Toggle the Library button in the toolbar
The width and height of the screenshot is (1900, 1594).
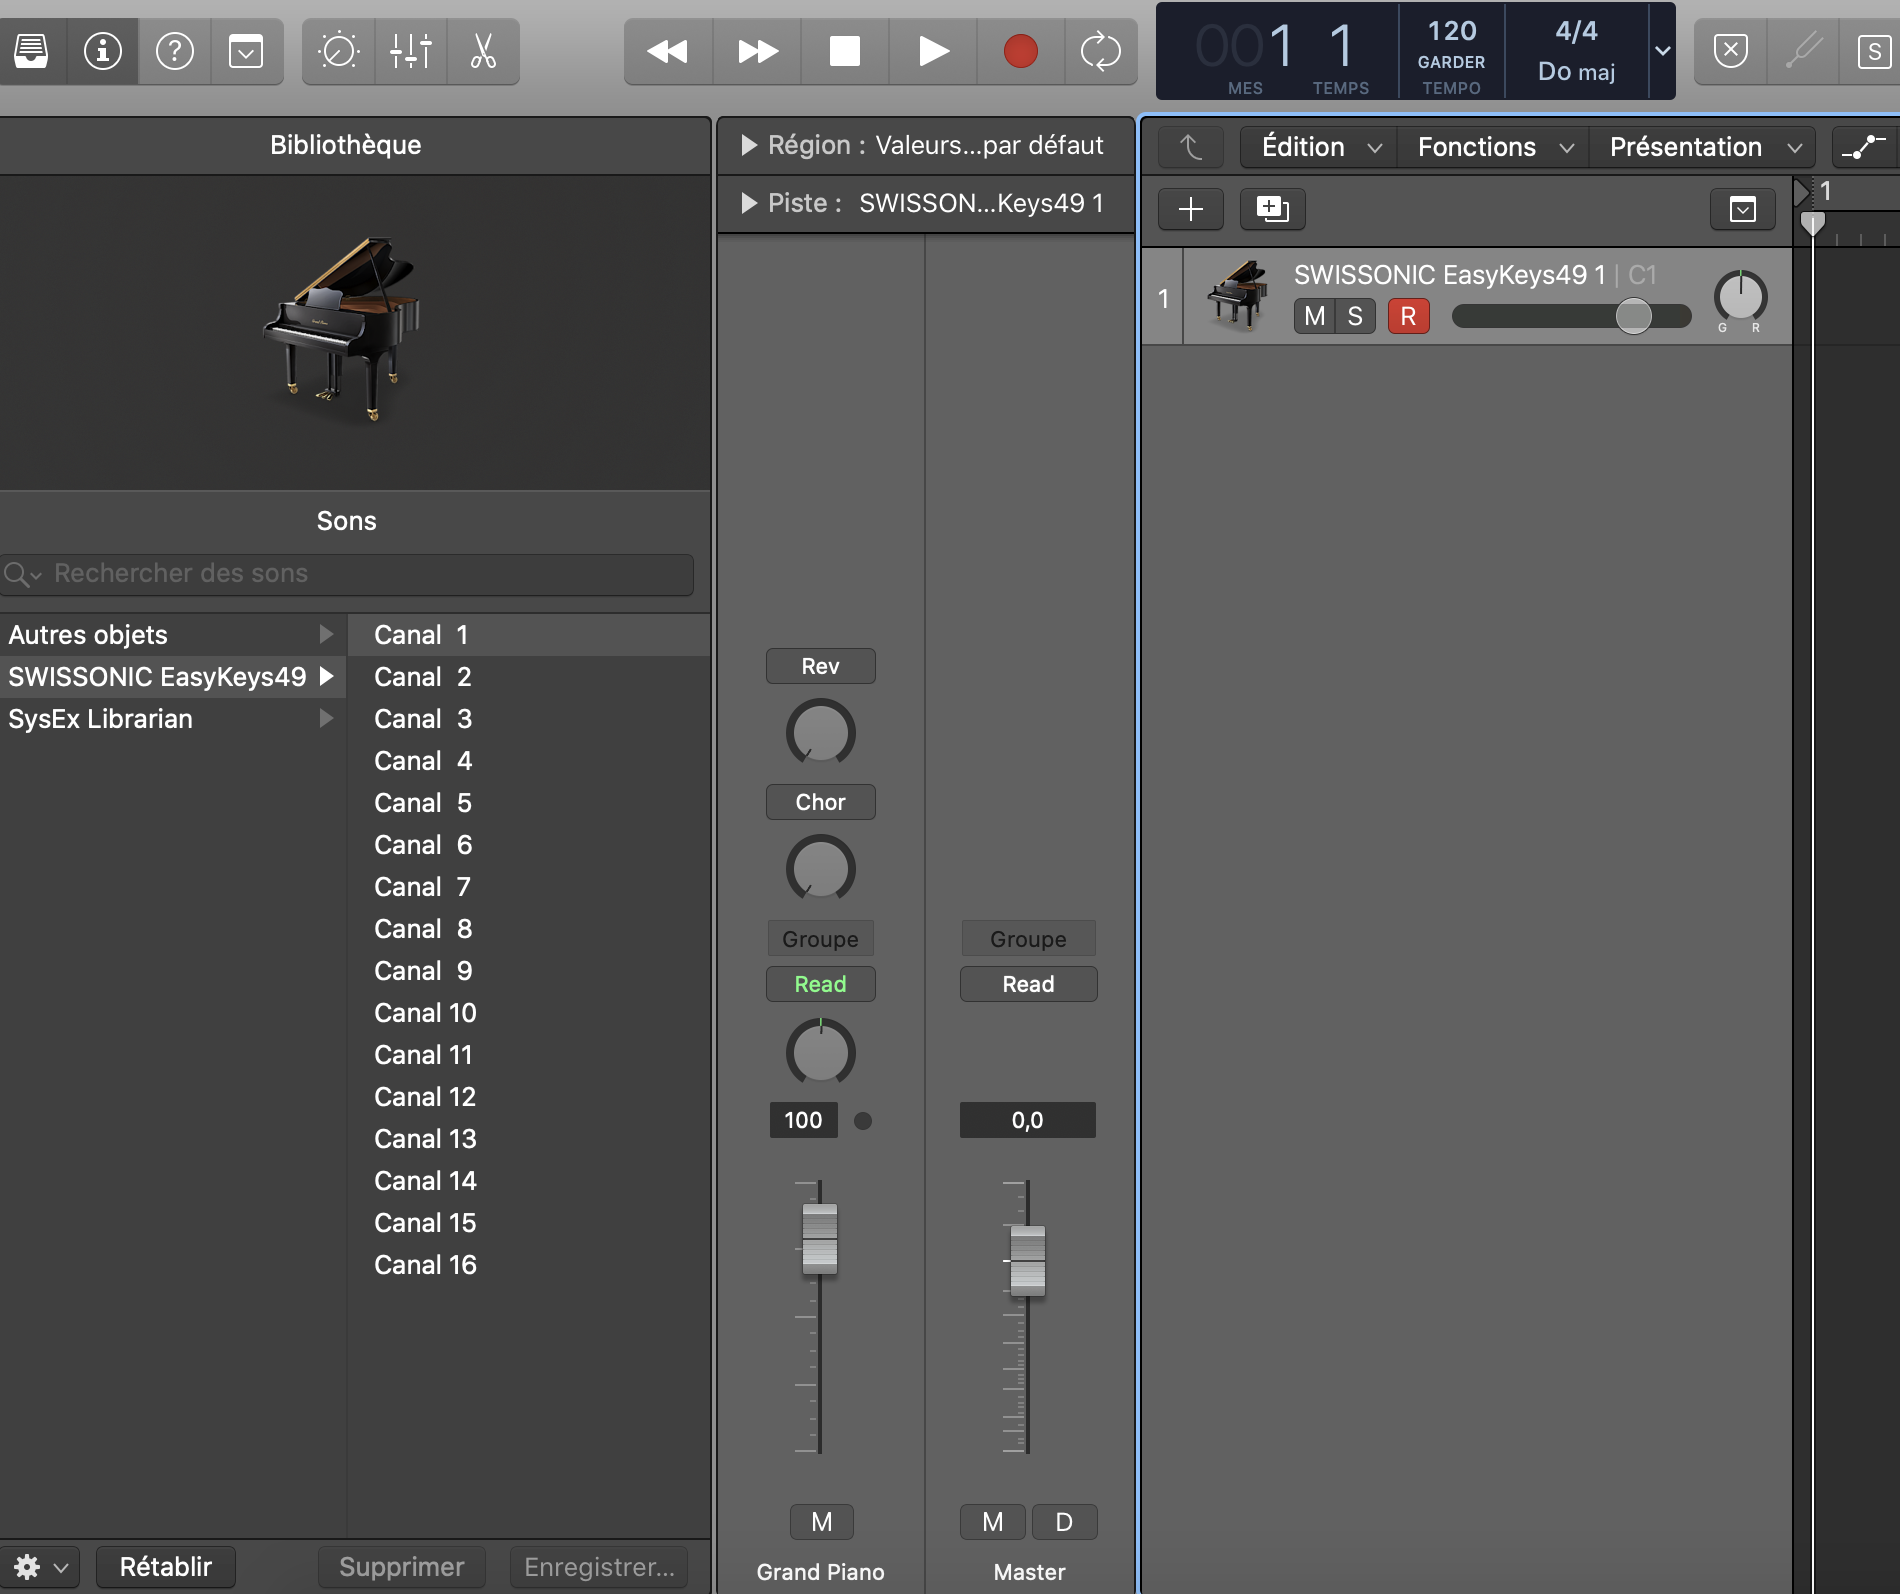click(x=32, y=51)
